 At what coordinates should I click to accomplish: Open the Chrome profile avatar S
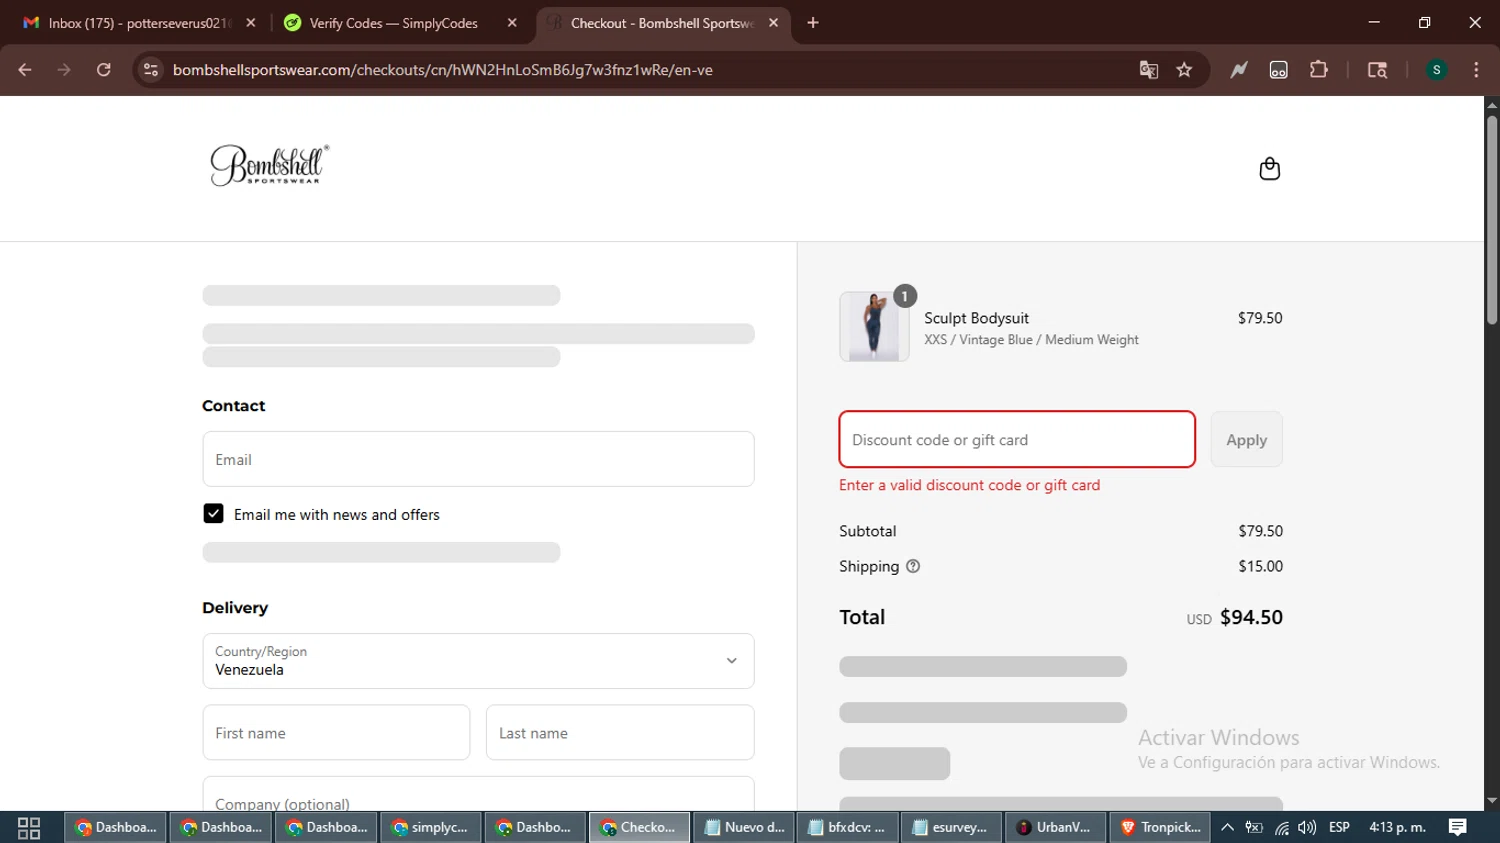(1436, 70)
